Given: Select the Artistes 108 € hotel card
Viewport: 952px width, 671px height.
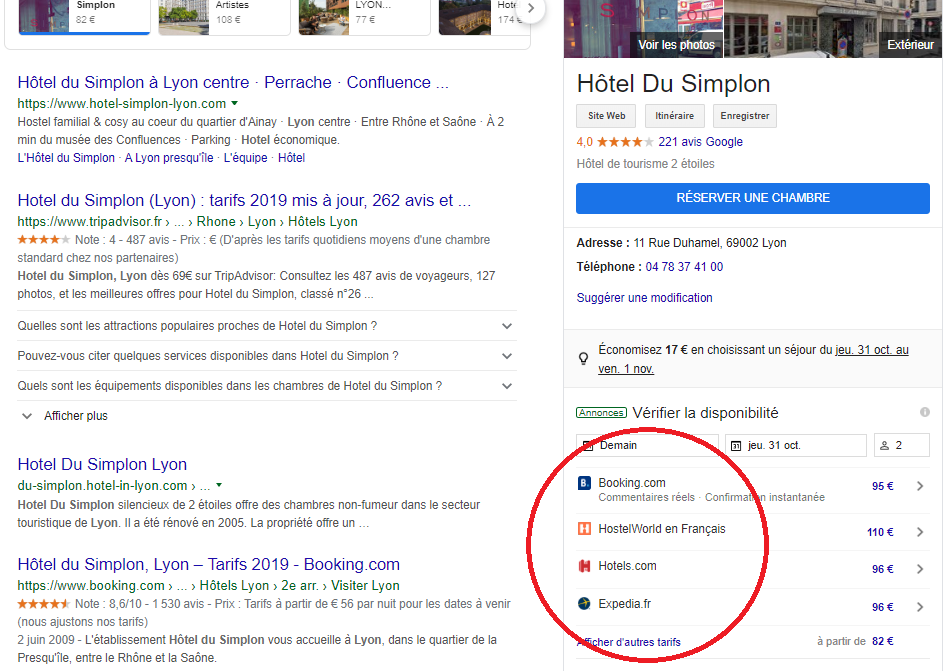Looking at the screenshot, I should [x=224, y=16].
